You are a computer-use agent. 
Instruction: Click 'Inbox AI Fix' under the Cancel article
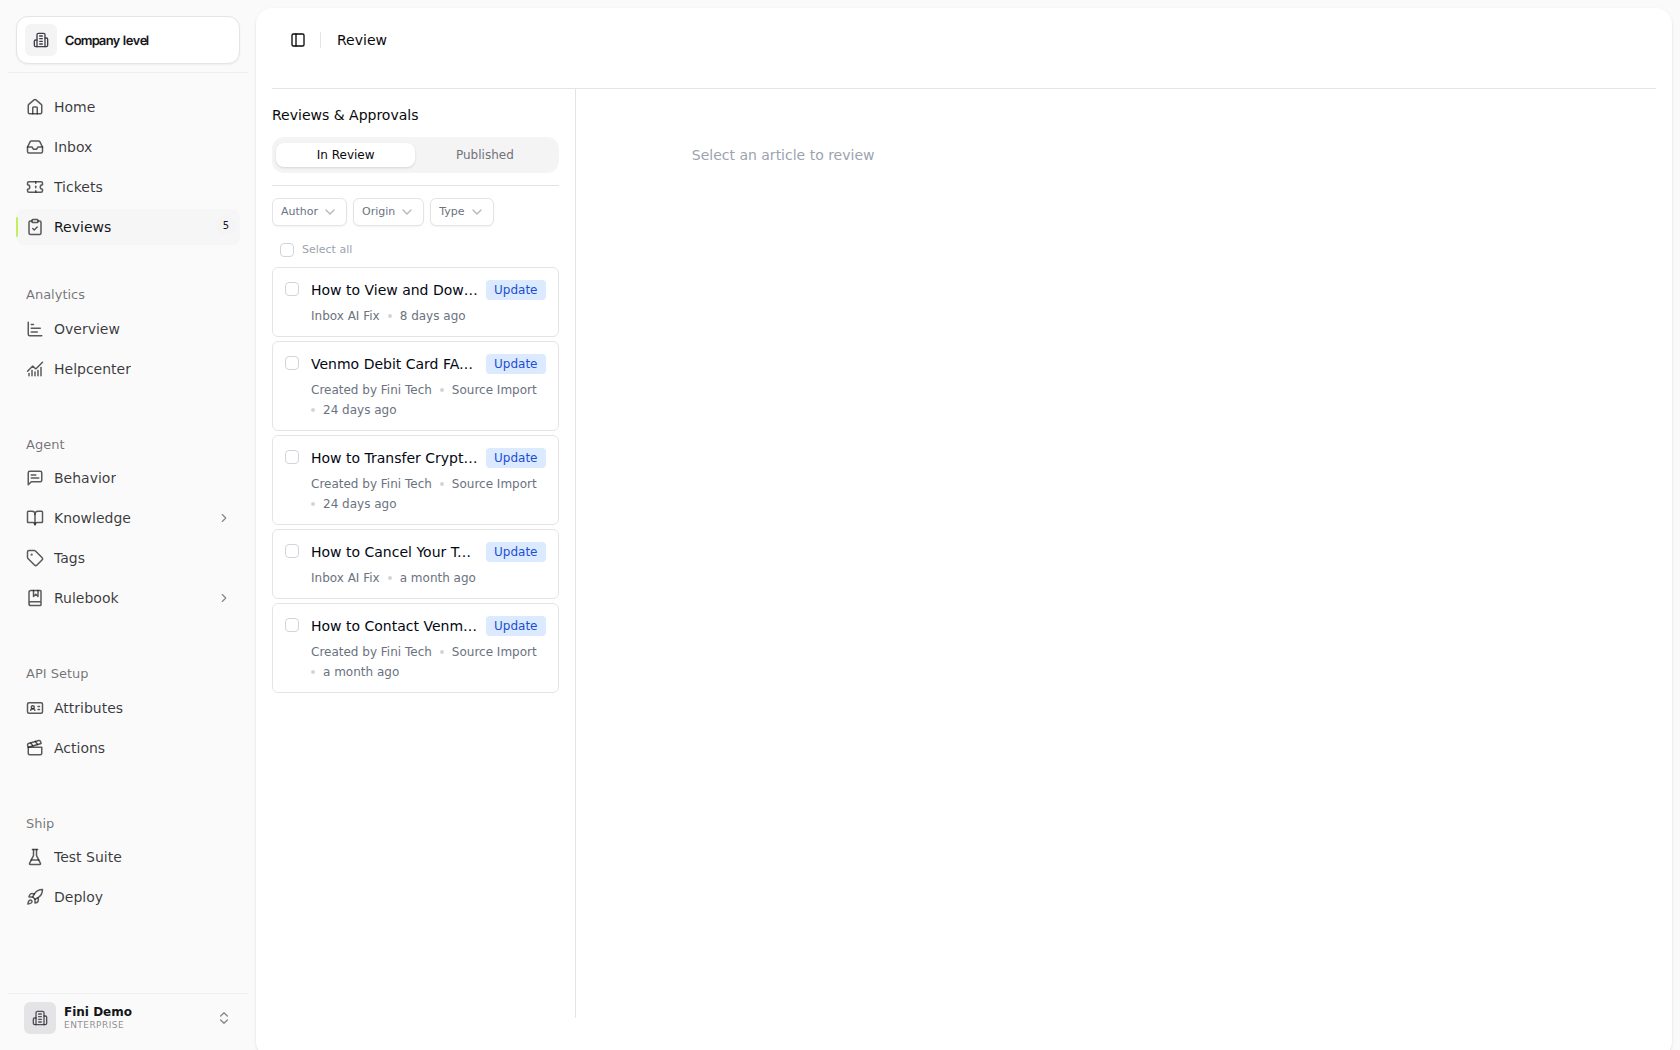tap(345, 578)
